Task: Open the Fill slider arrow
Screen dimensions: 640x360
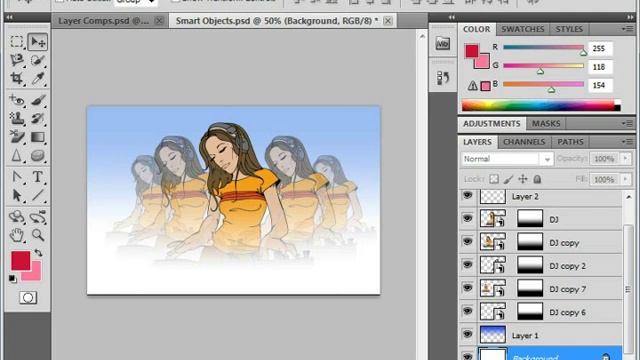Action: (x=625, y=179)
